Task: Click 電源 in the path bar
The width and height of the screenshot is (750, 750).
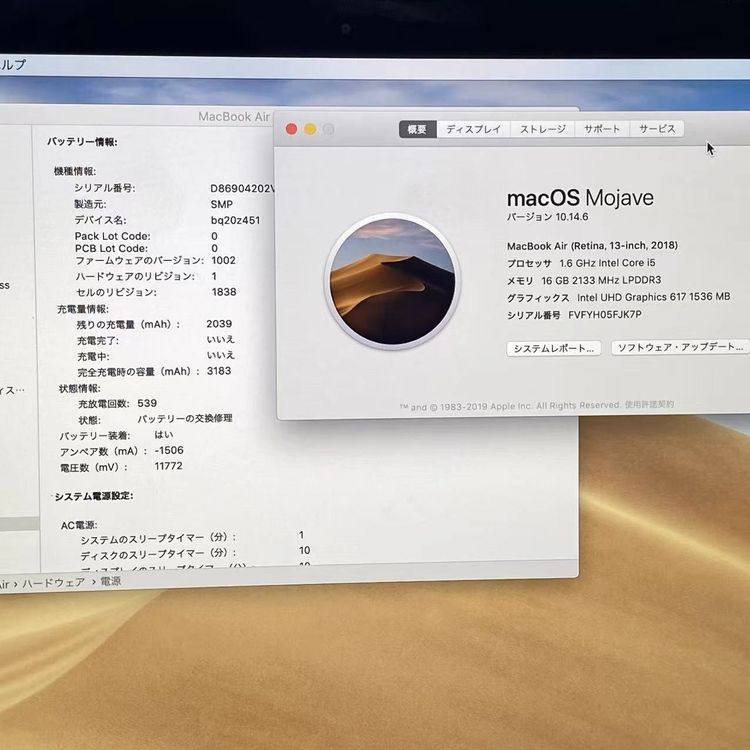Action: pos(110,582)
